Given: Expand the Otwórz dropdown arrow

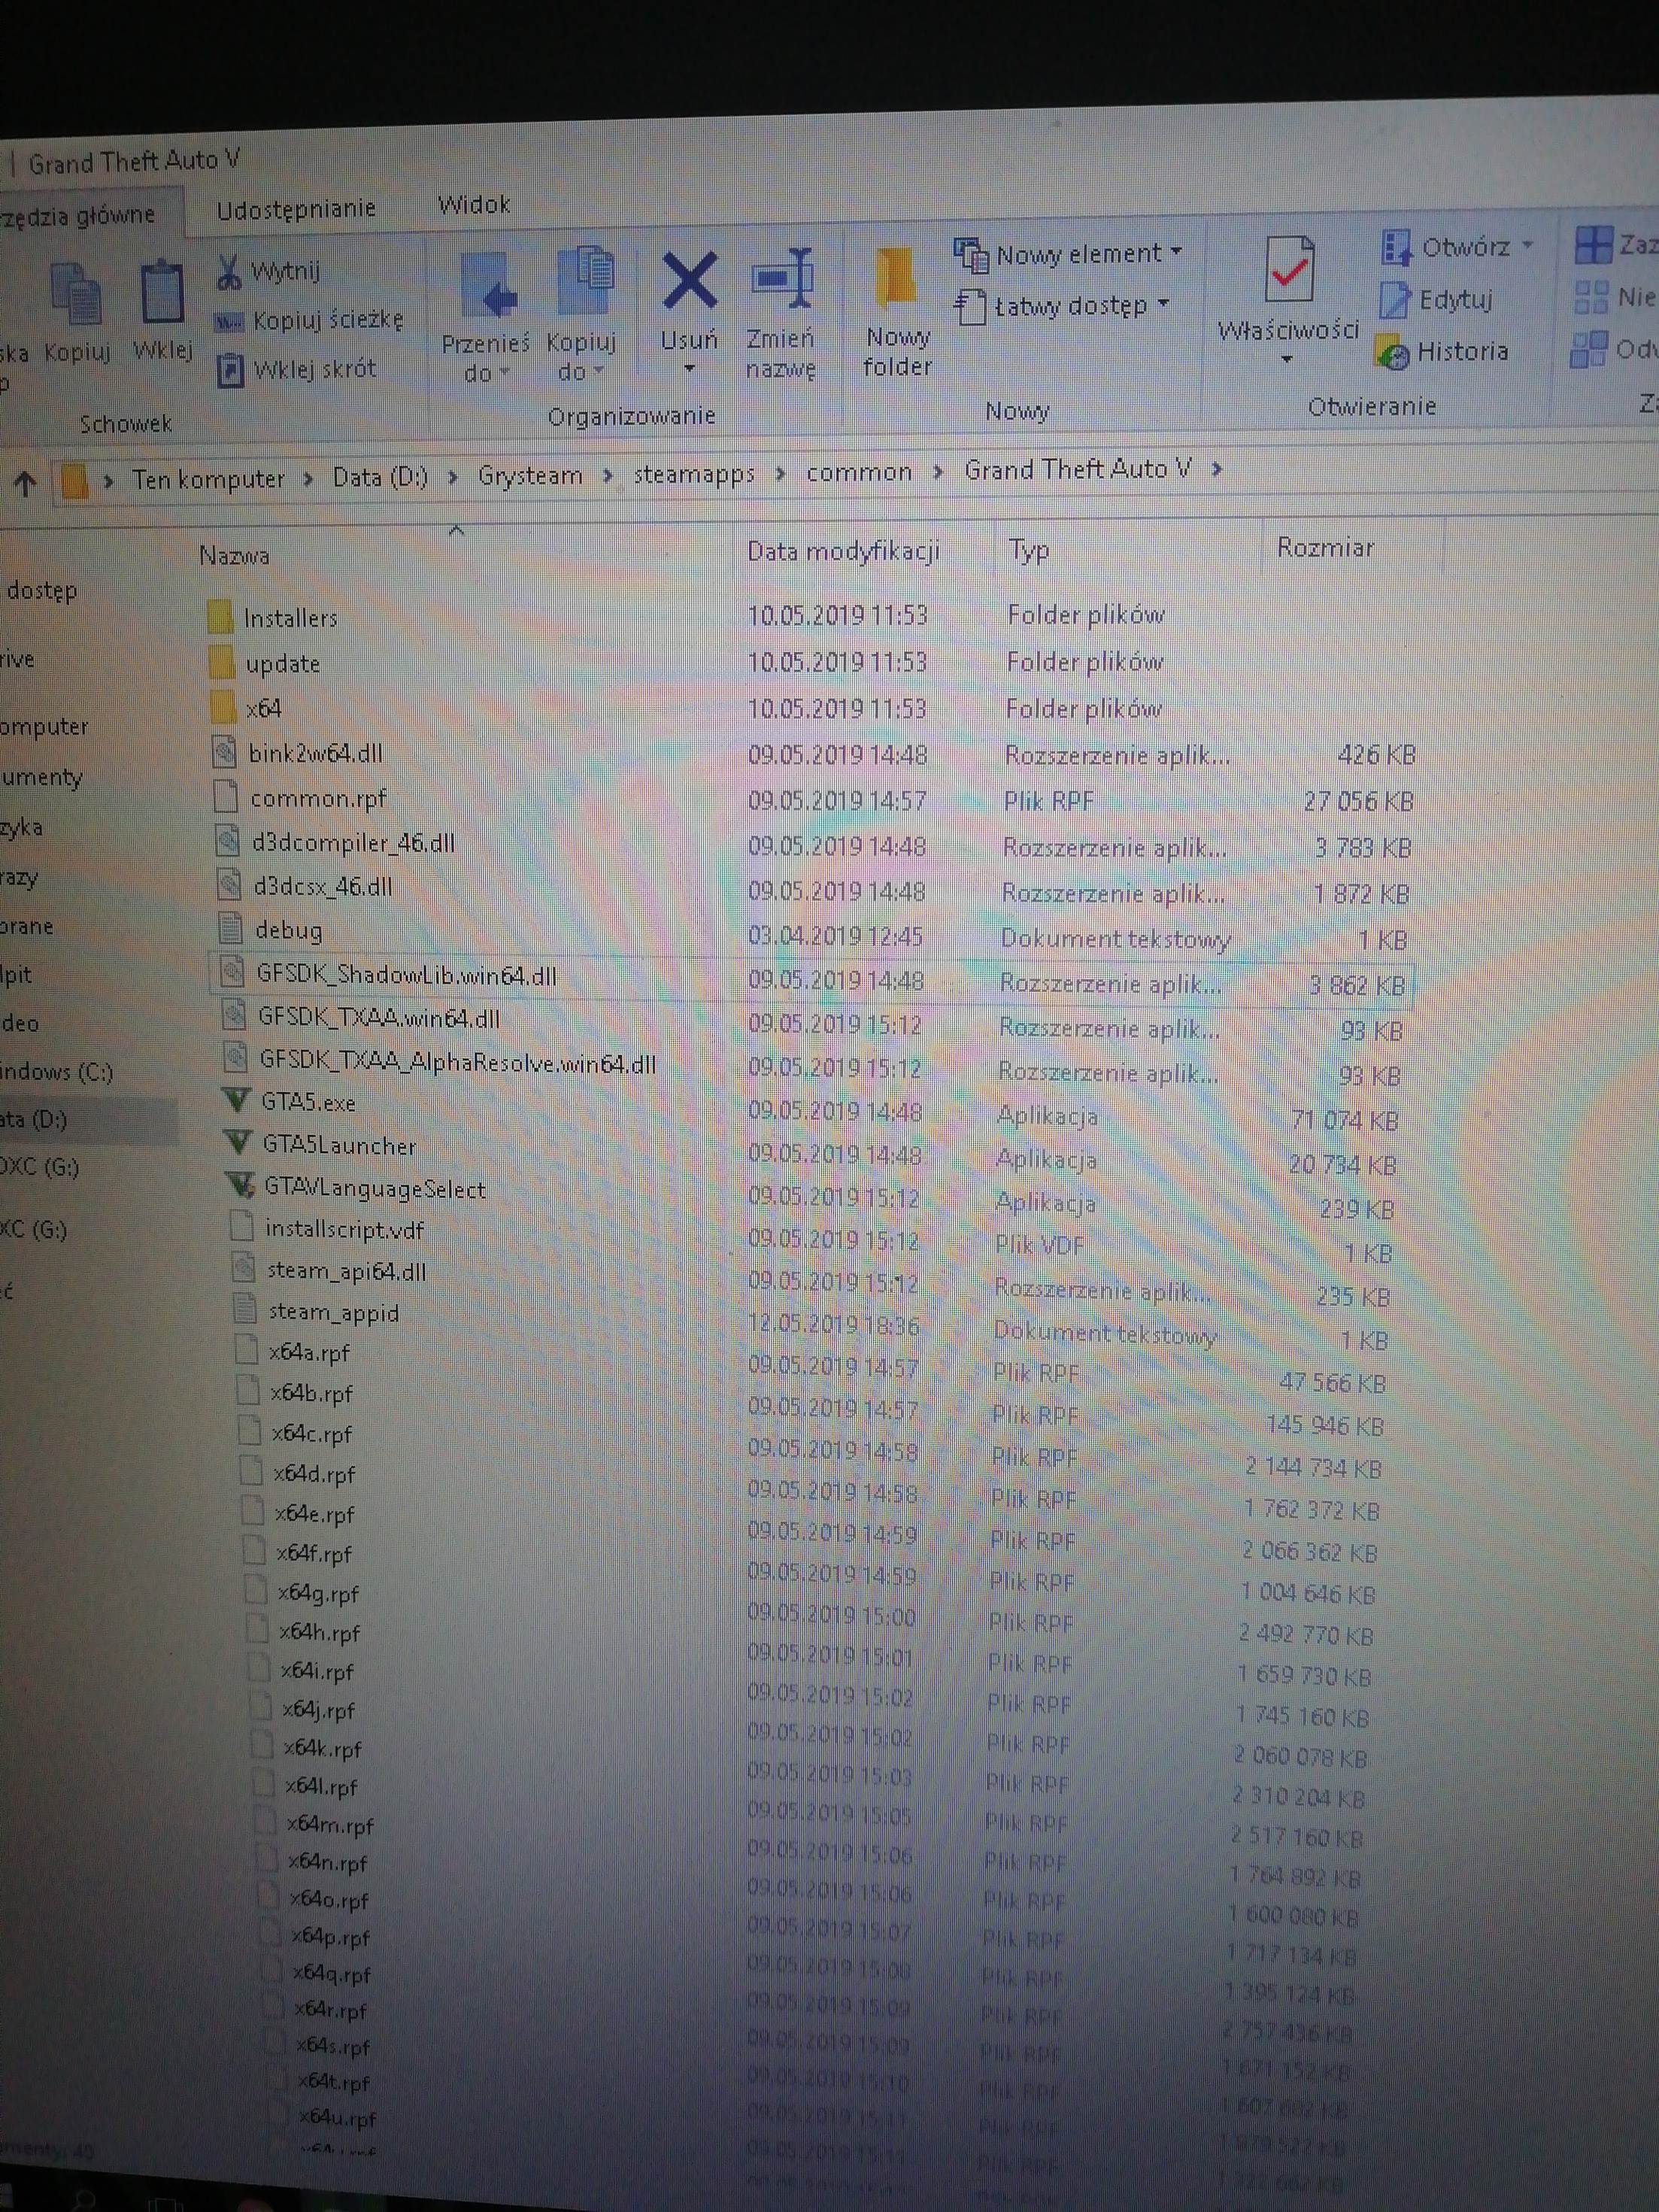Looking at the screenshot, I should [x=1527, y=245].
